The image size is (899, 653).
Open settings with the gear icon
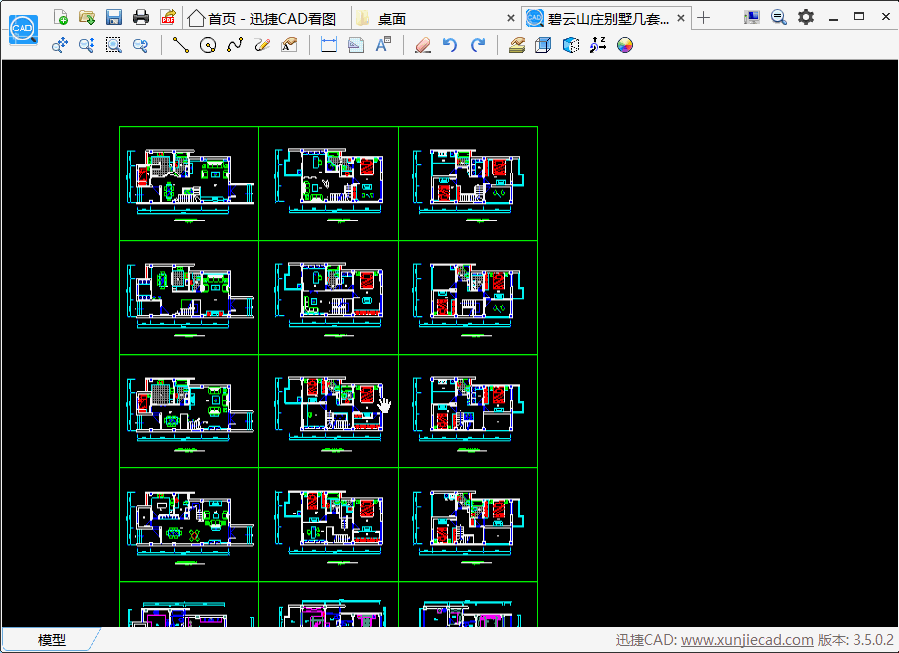(x=806, y=17)
